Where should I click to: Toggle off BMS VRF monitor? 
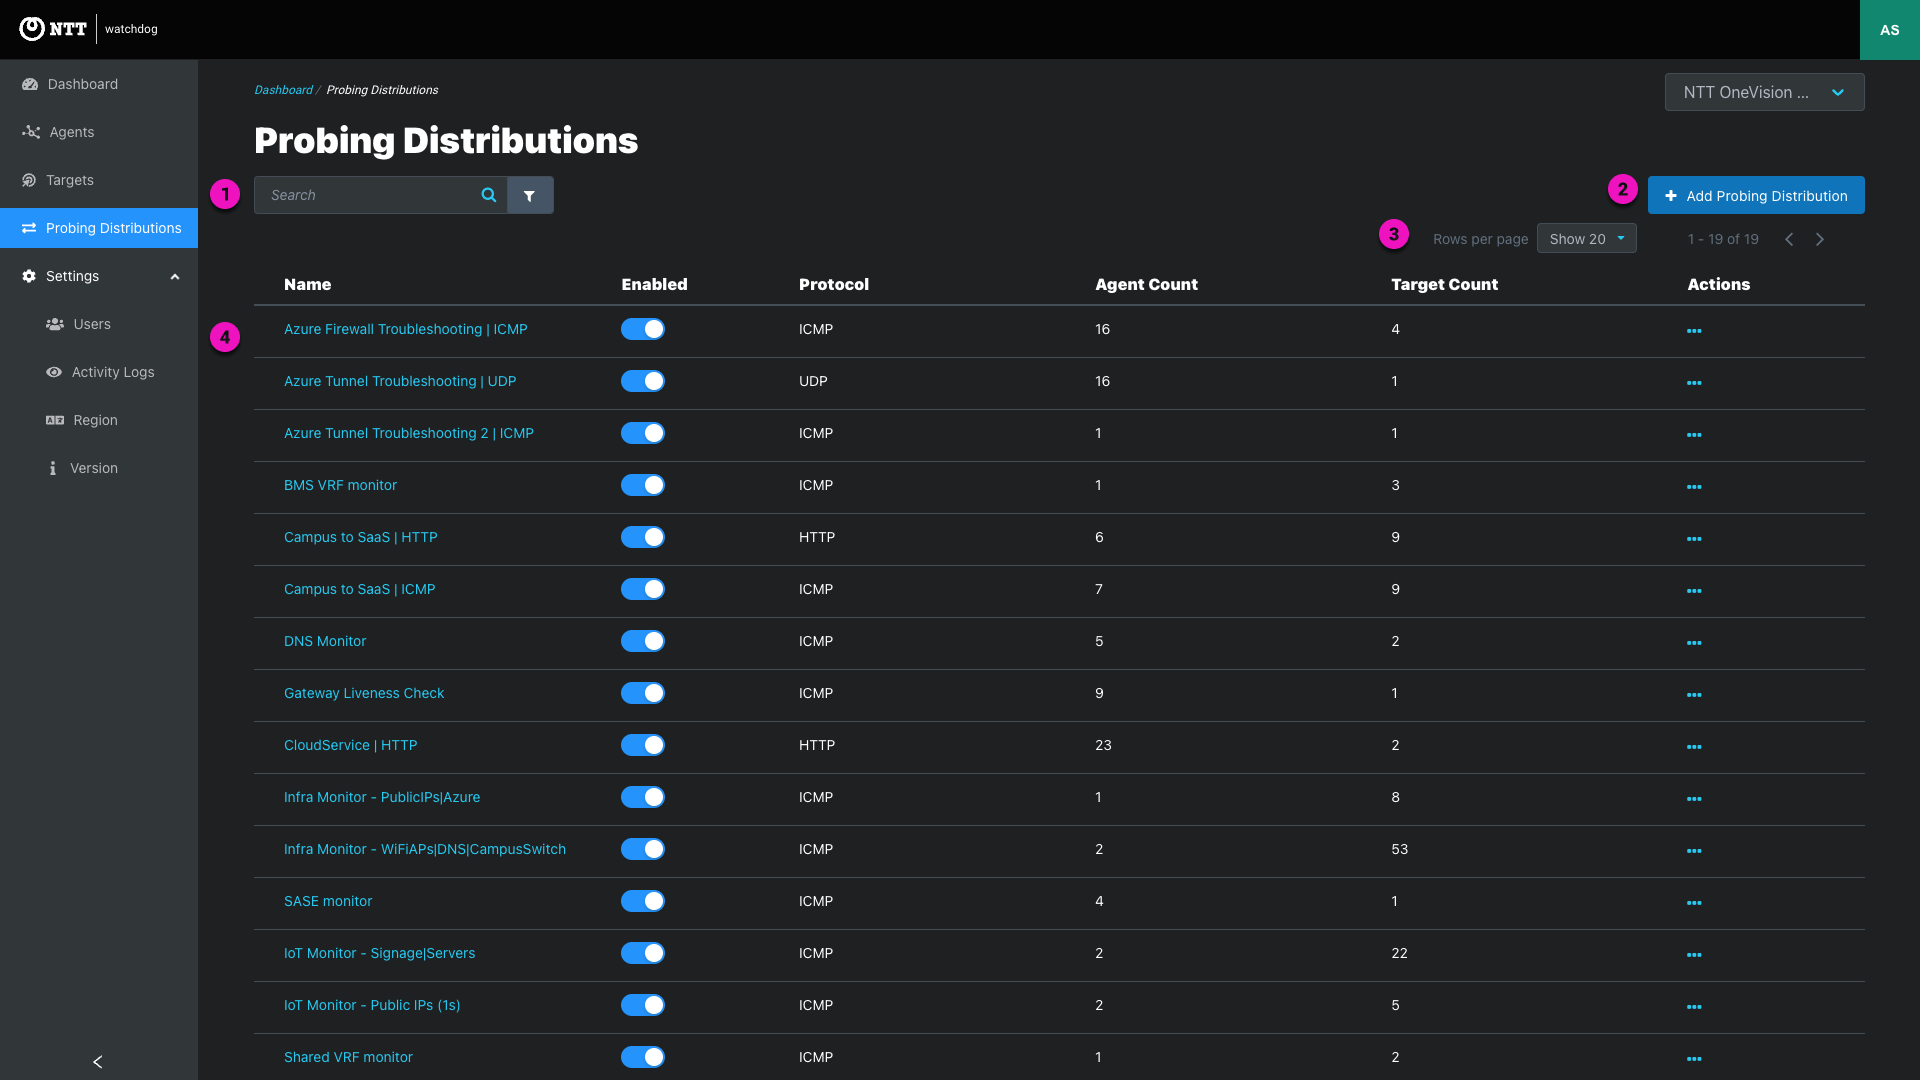643,485
